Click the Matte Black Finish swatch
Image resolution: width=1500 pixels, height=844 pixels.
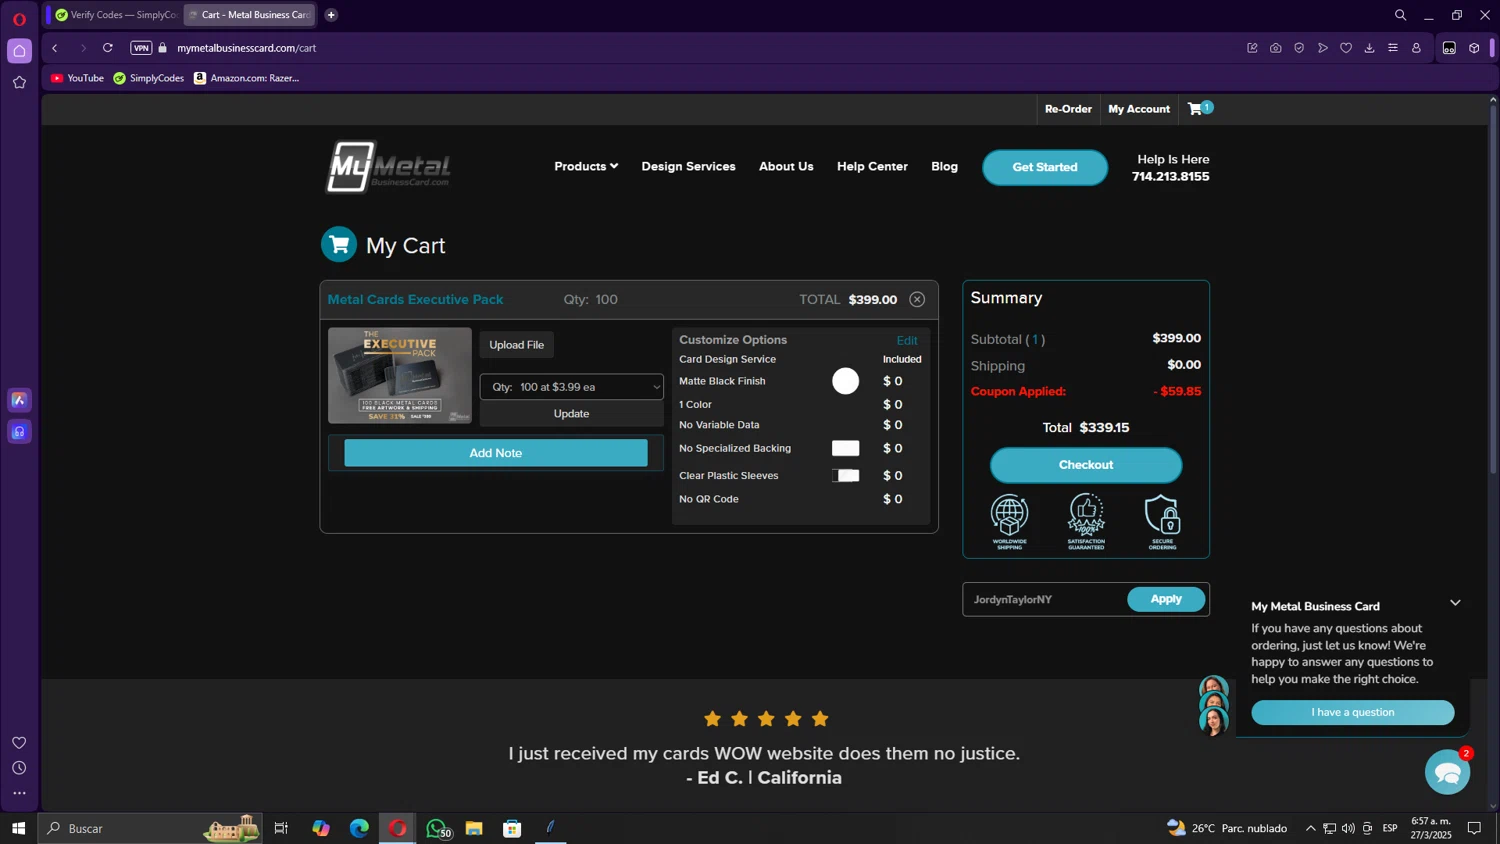pyautogui.click(x=845, y=381)
